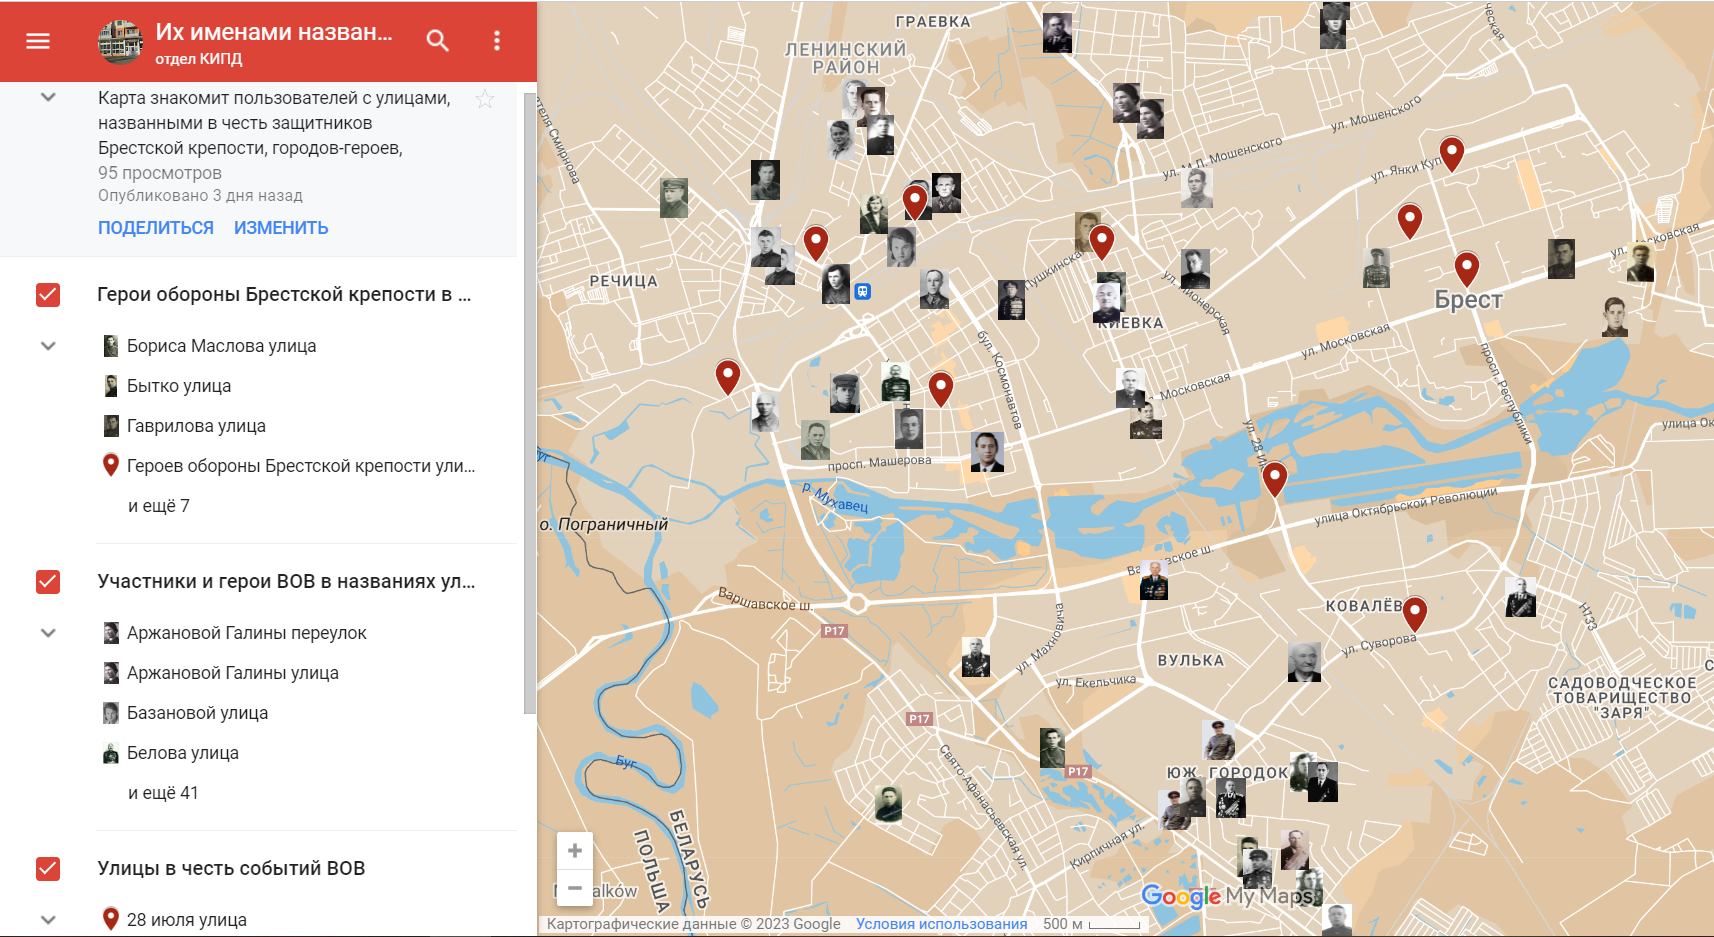
Task: Select Бытко улица in the list
Action: tap(179, 386)
